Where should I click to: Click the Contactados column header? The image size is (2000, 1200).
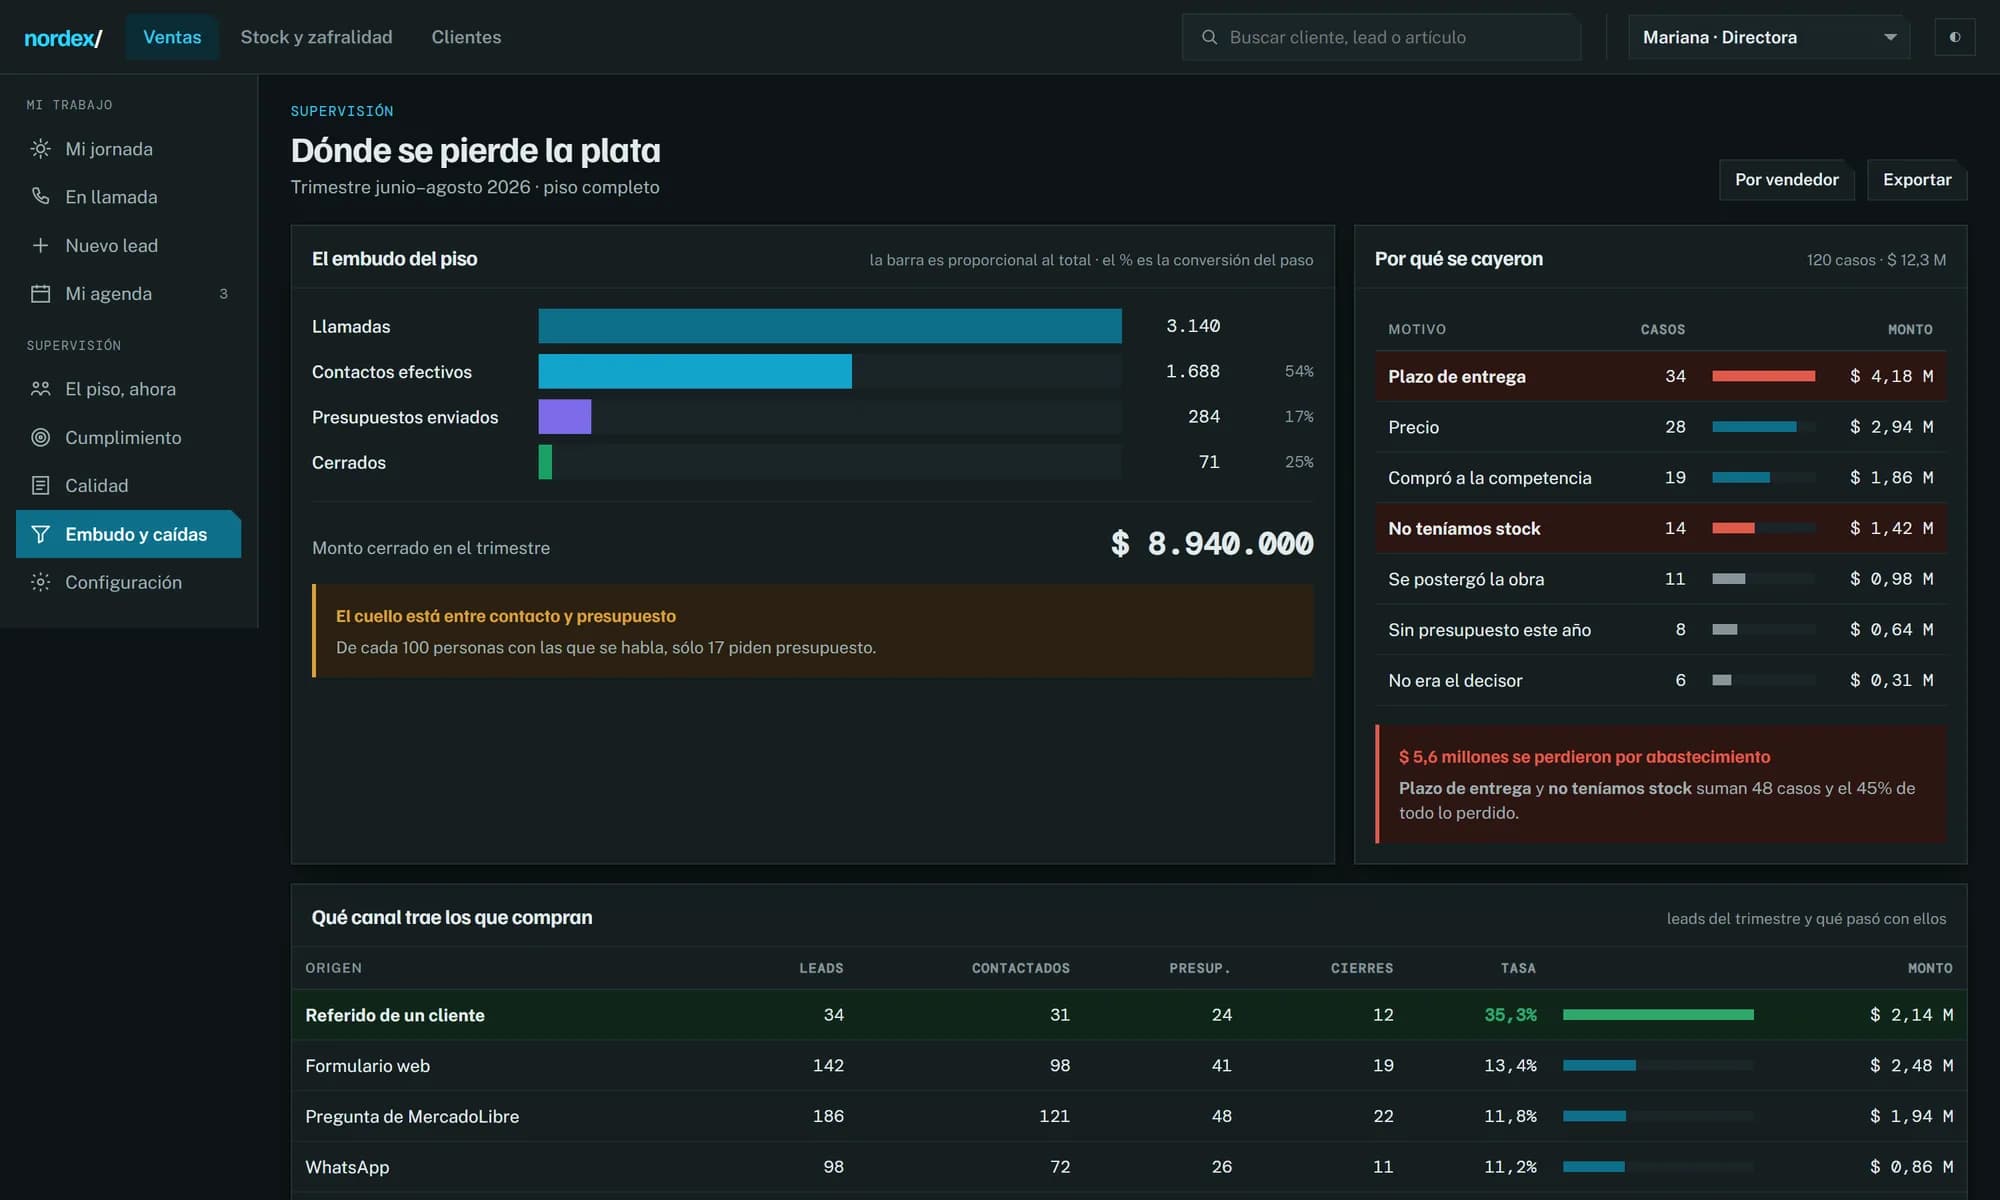point(1020,968)
